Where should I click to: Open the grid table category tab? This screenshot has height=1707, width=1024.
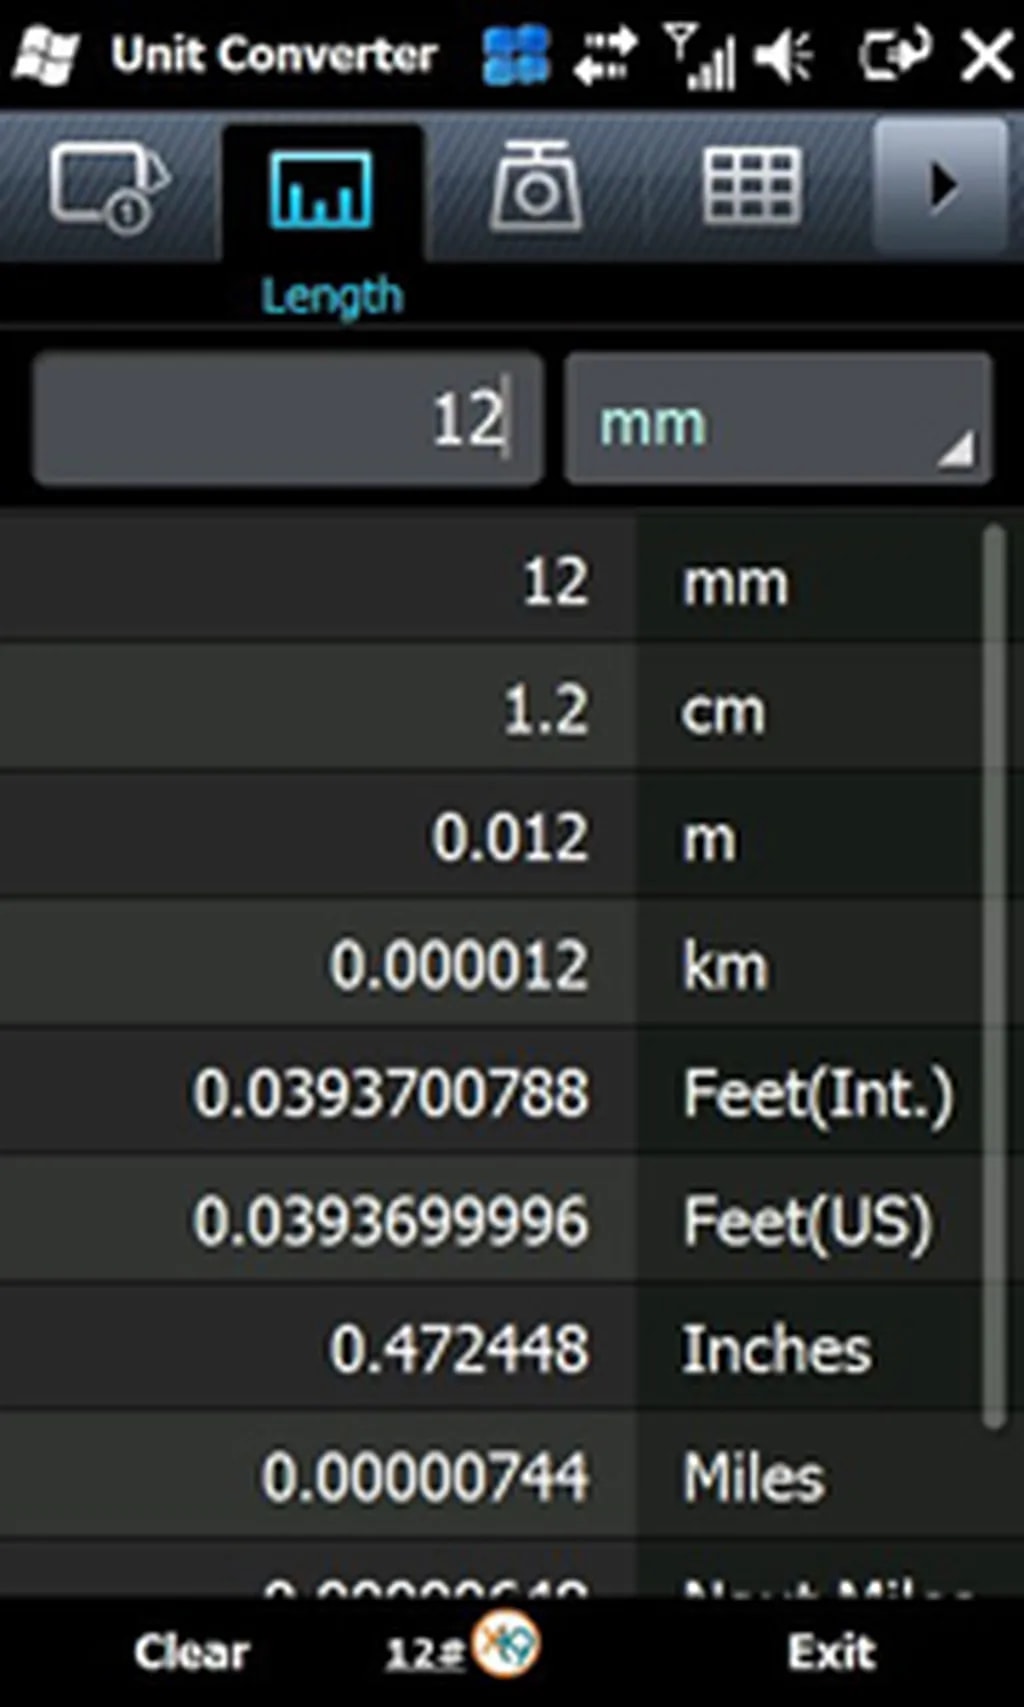click(751, 187)
